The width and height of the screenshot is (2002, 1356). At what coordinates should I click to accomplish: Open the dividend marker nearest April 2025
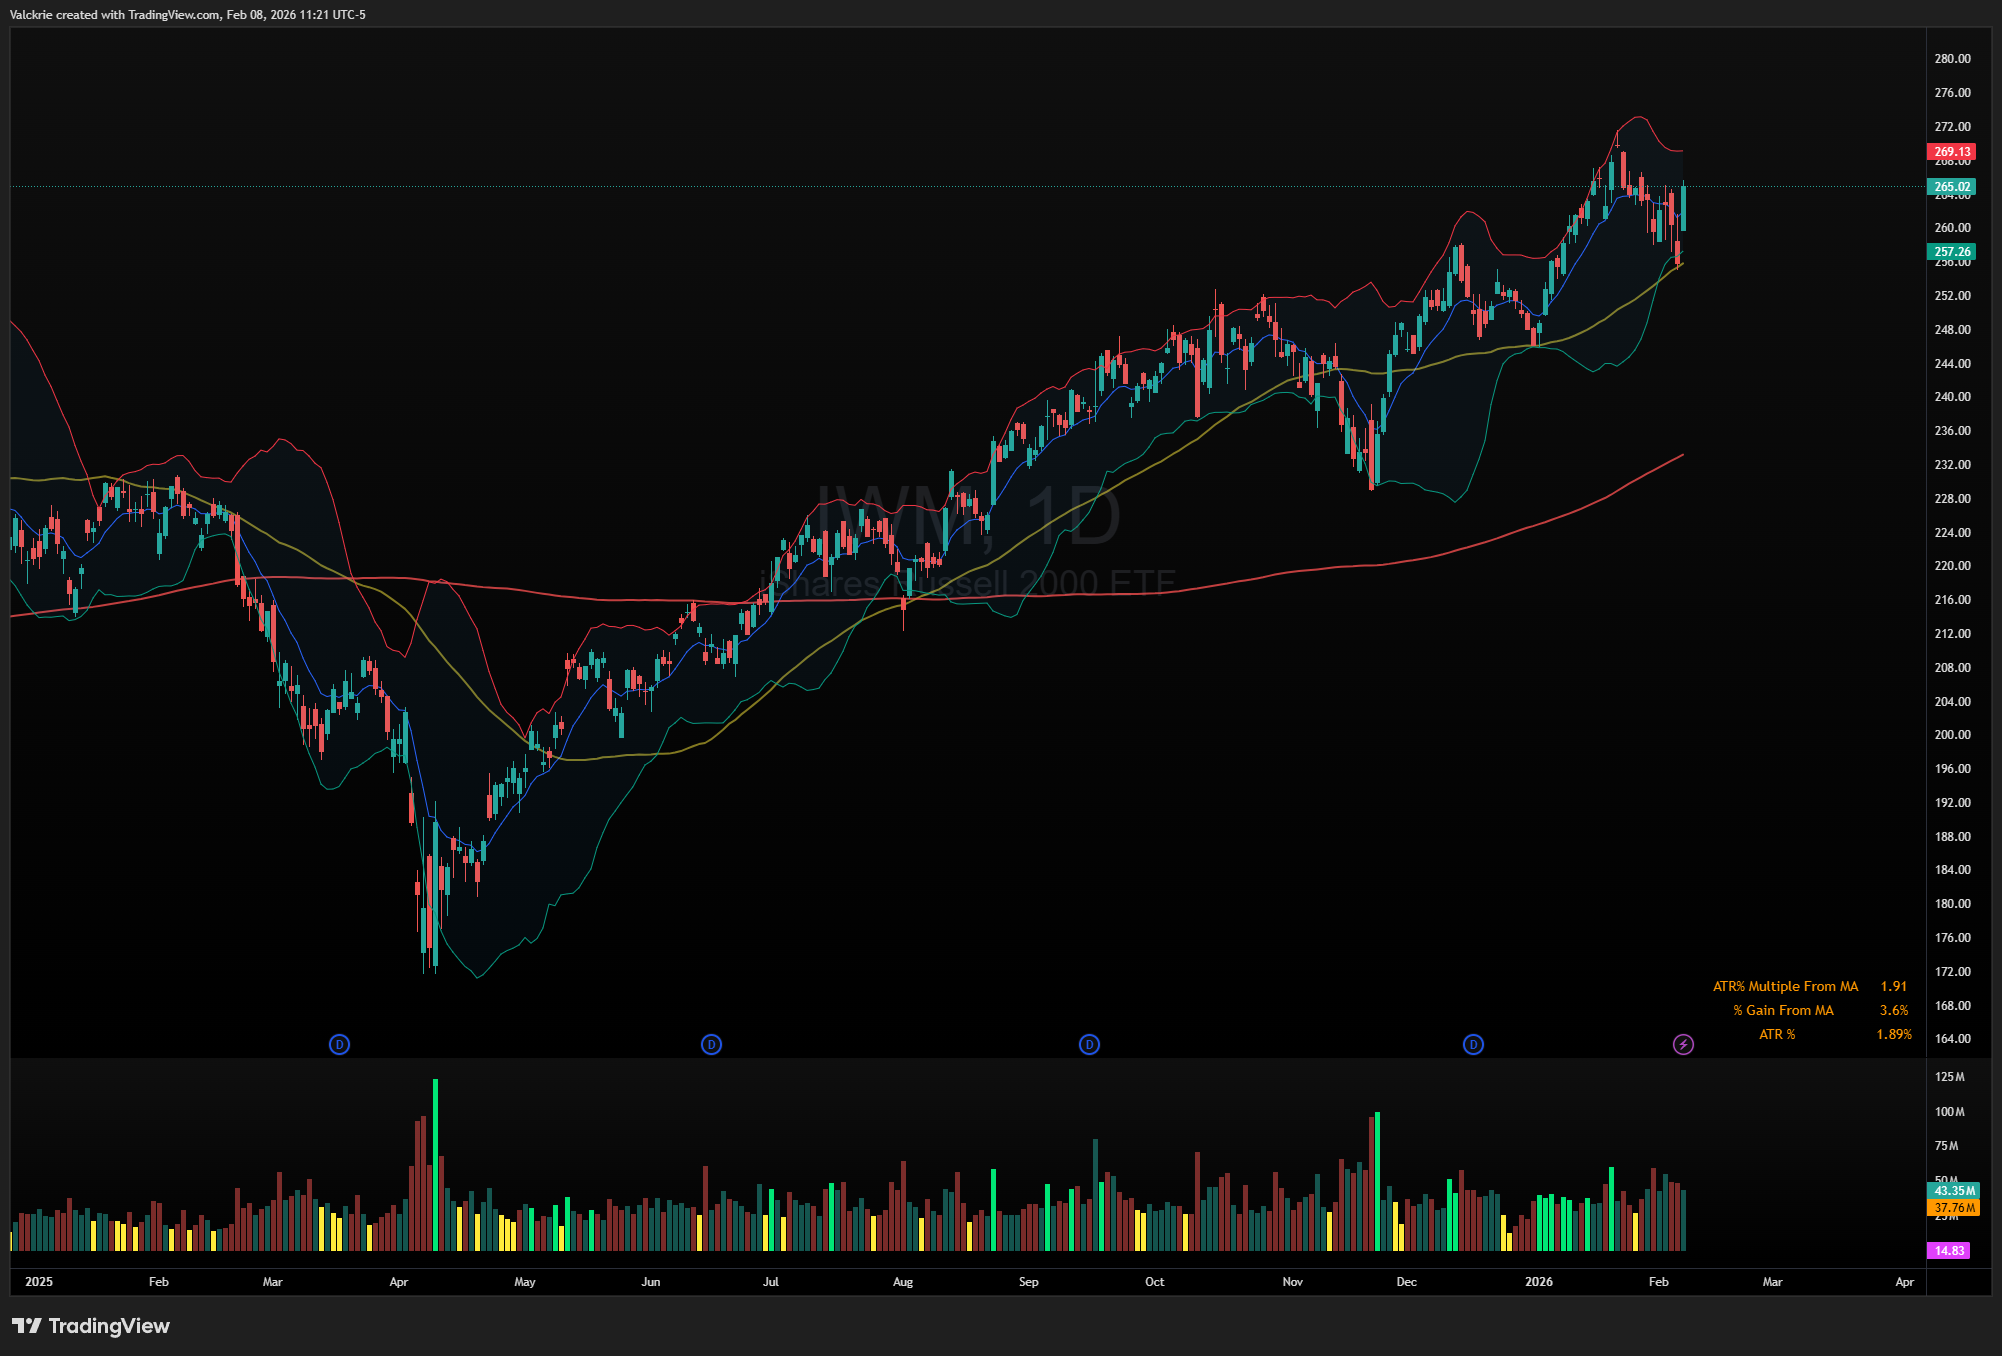pos(339,1045)
